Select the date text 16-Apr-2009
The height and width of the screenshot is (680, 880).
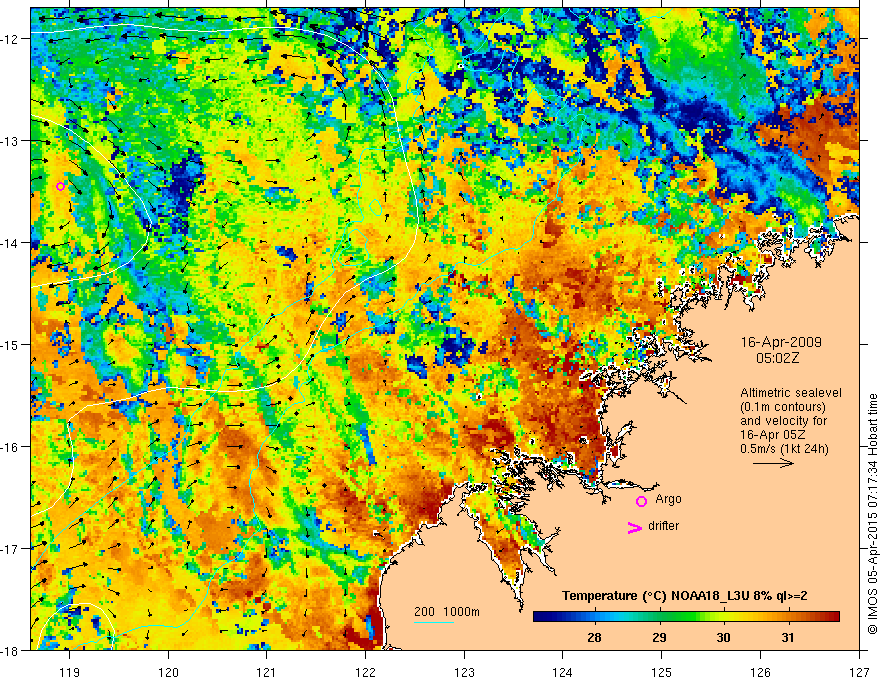click(781, 342)
